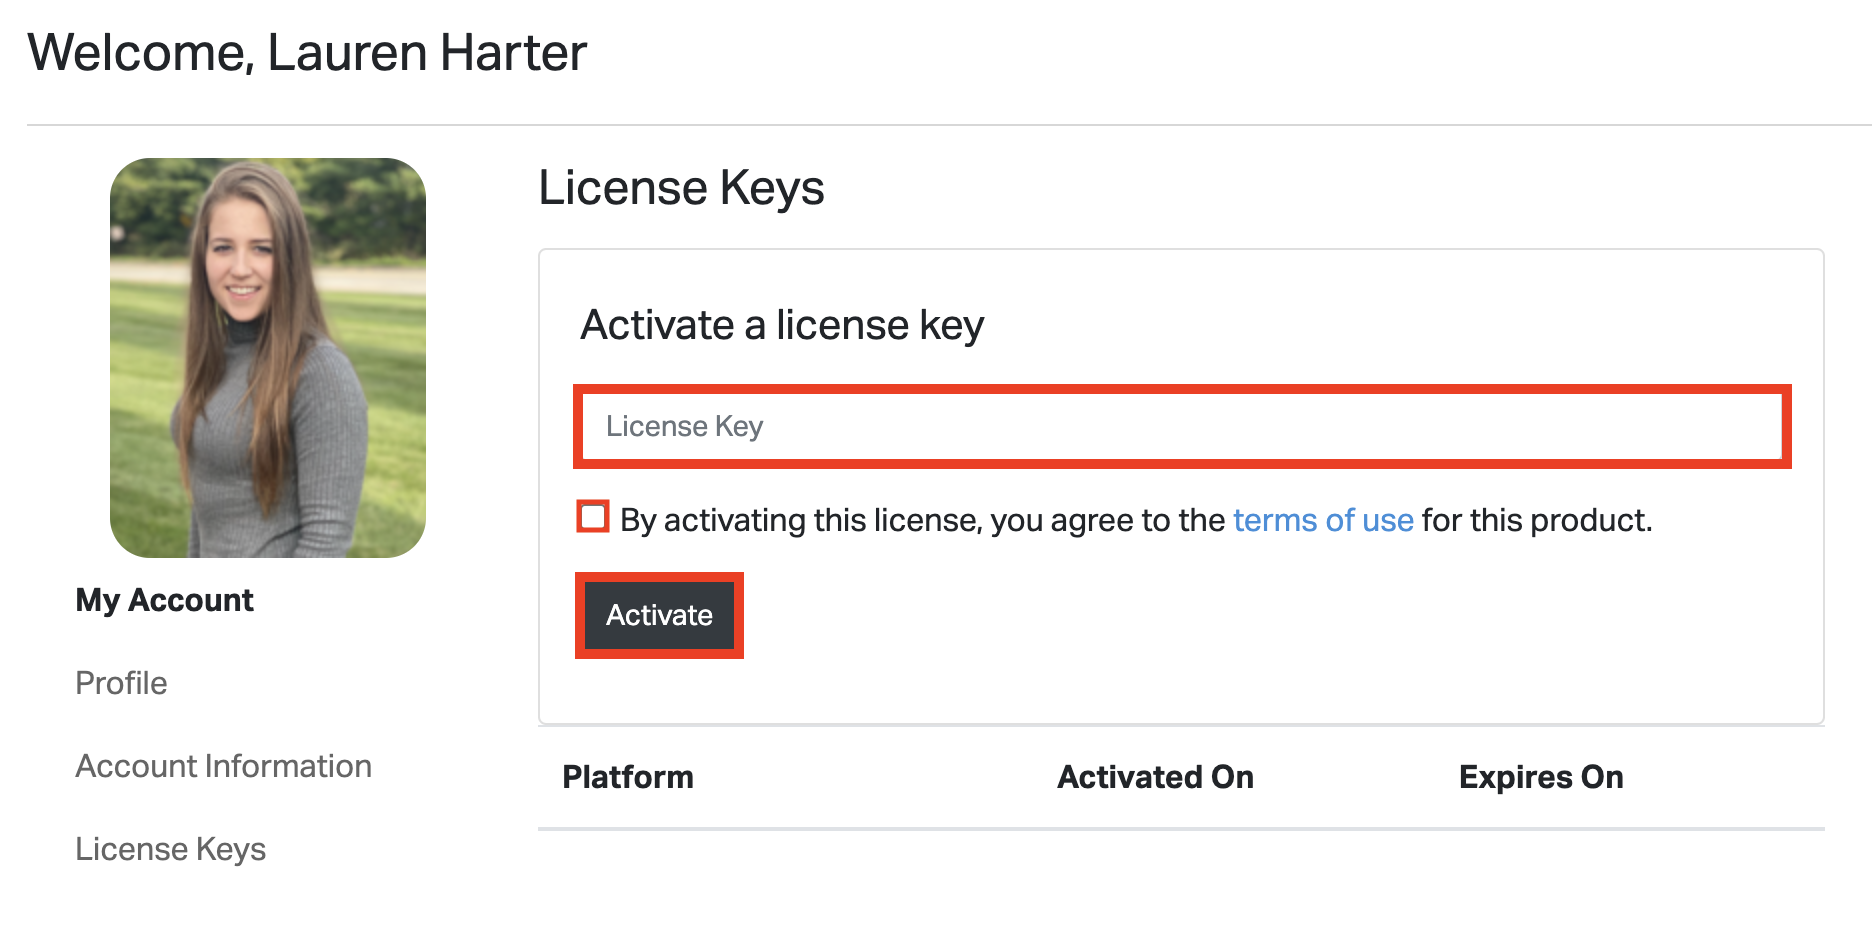1872x940 pixels.
Task: Enable the terms of use agreement checkbox
Action: pos(592,517)
